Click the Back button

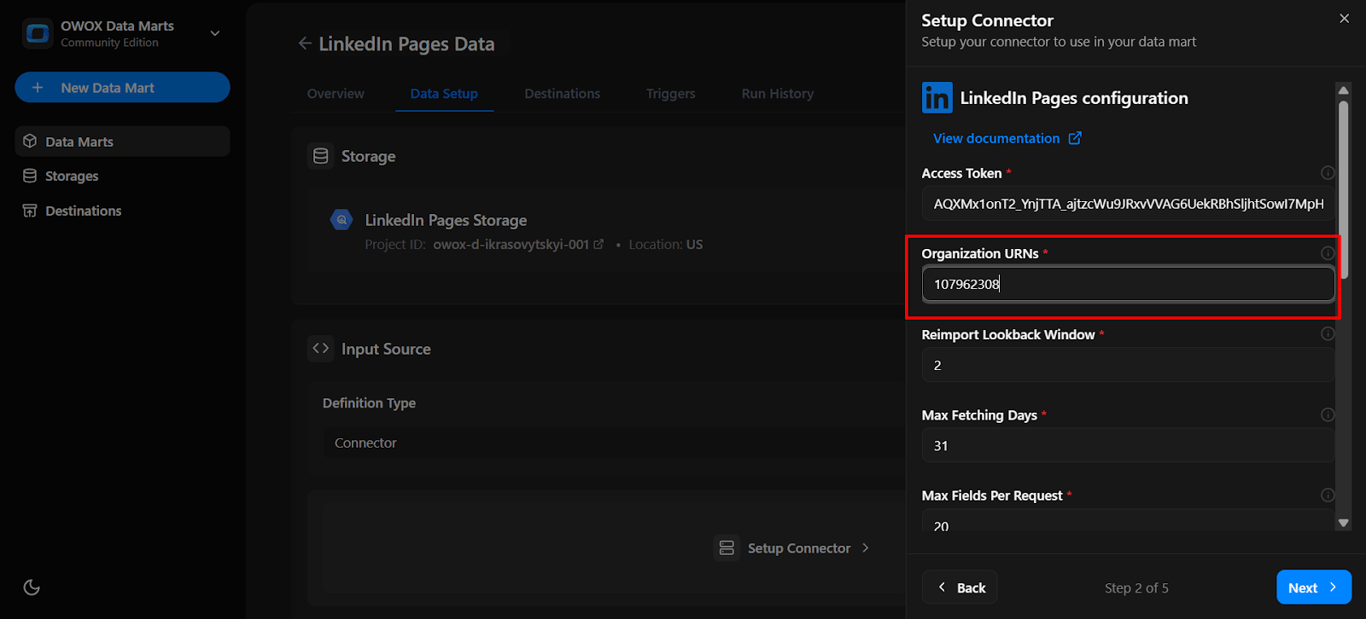click(960, 587)
